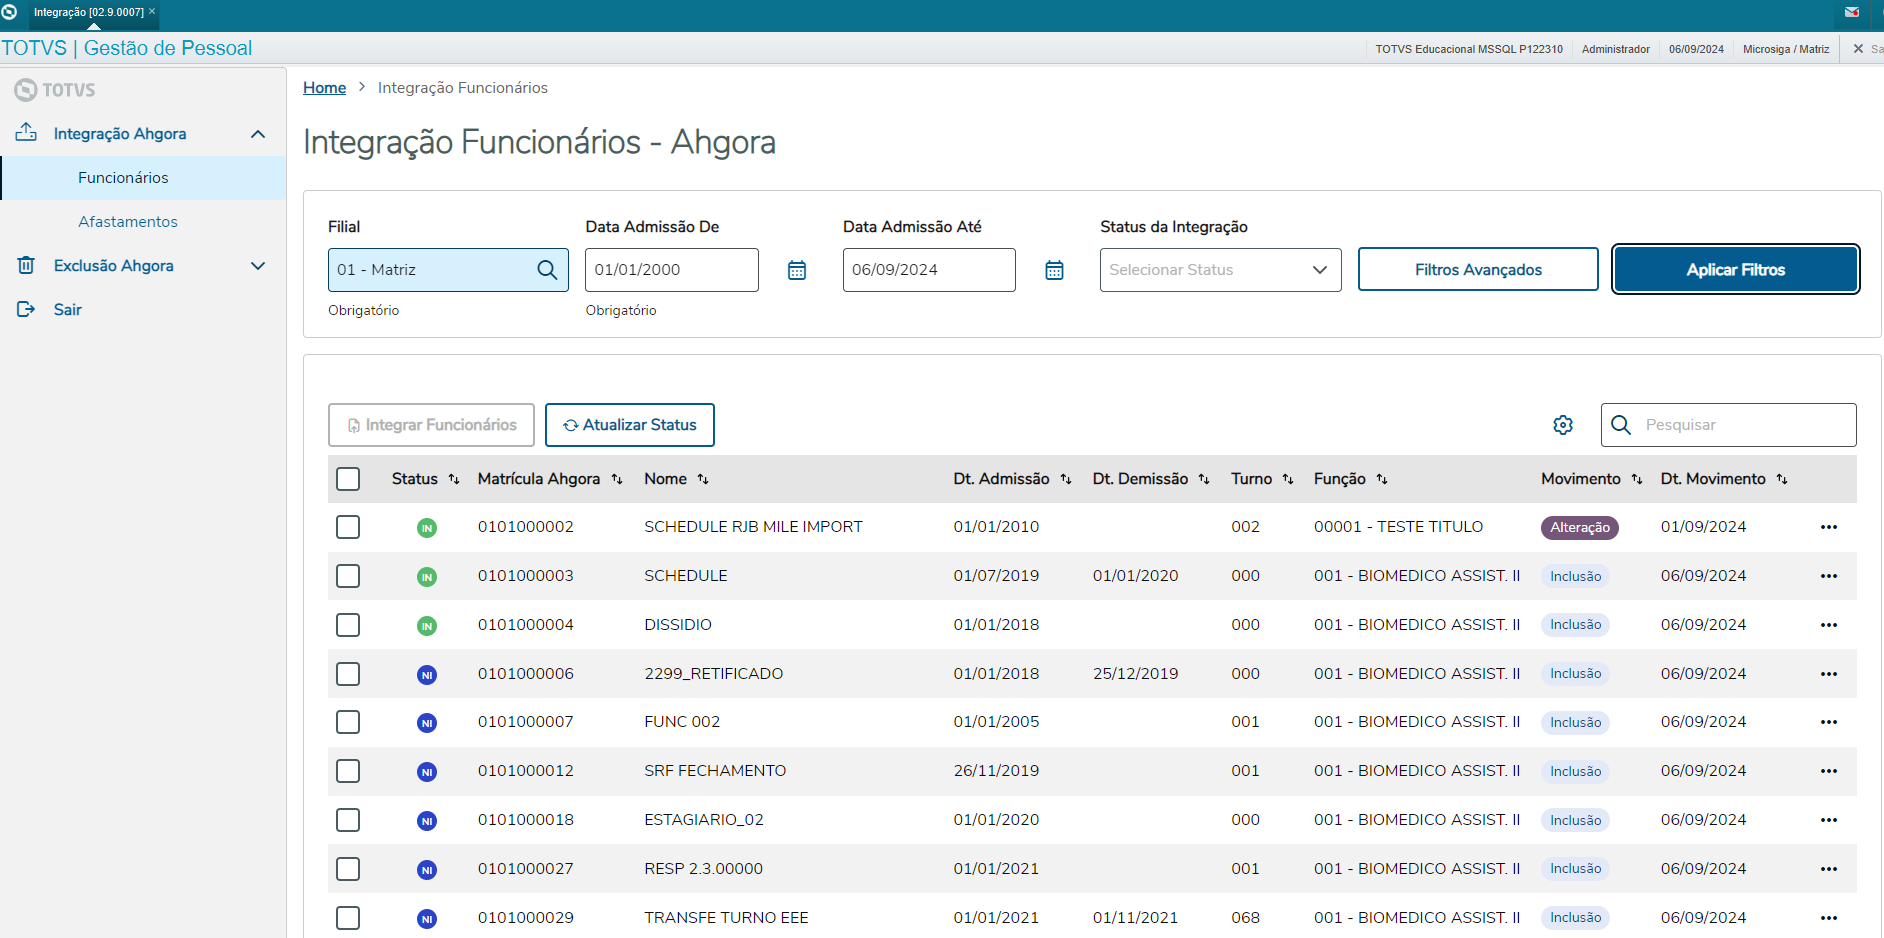Click green IN status icon for 0101000002
This screenshot has width=1884, height=938.
click(x=427, y=528)
